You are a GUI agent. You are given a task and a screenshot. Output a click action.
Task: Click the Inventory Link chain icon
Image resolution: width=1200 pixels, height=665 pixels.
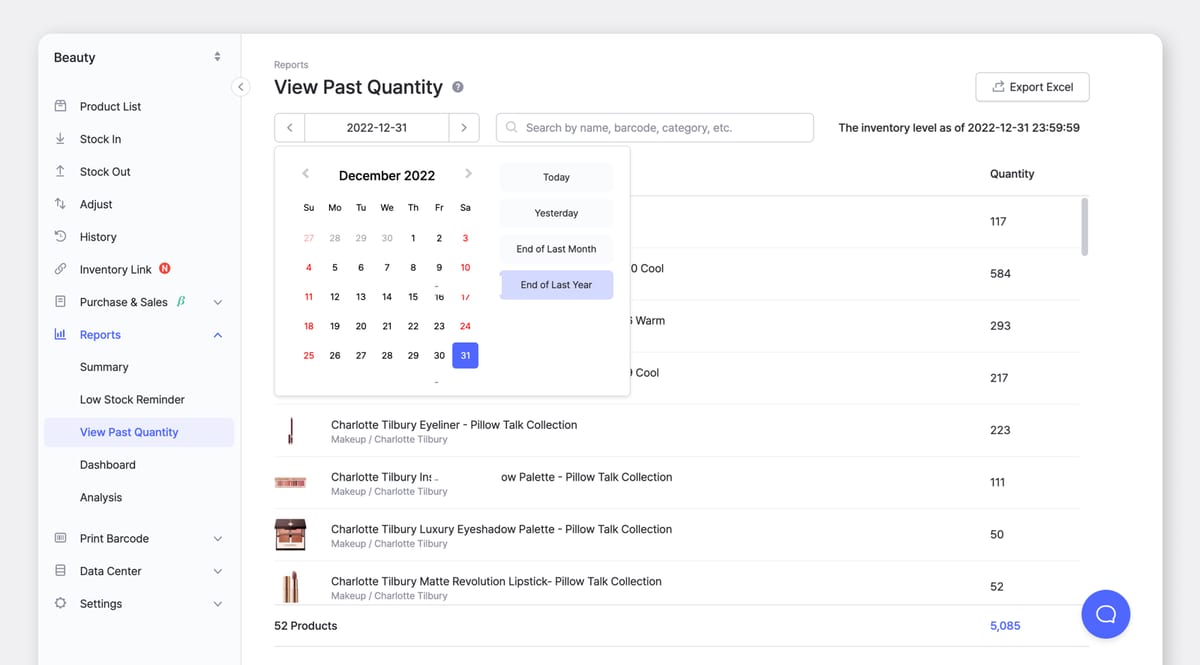[x=60, y=269]
